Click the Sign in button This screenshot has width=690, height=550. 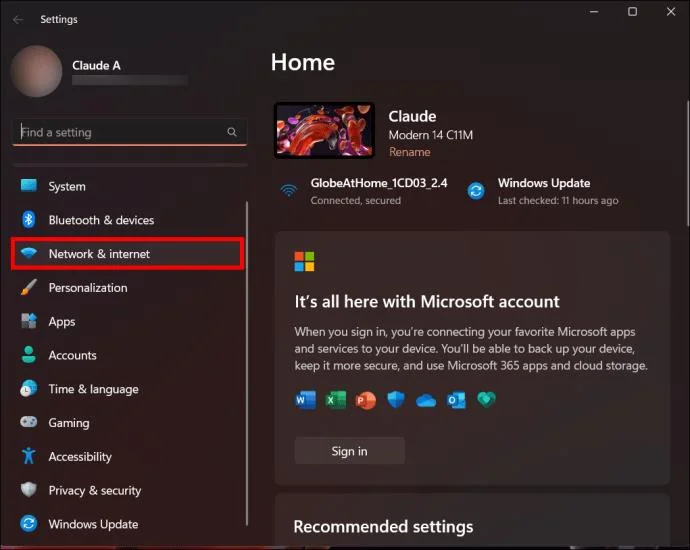pyautogui.click(x=349, y=451)
